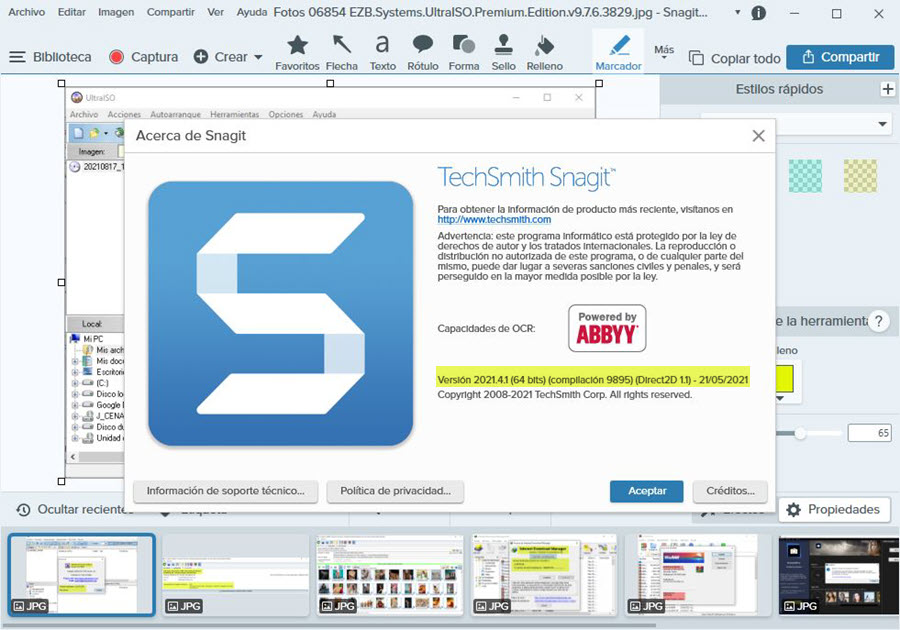Open the Estilos rápidos theme dropdown
The image size is (900, 630).
[x=882, y=124]
